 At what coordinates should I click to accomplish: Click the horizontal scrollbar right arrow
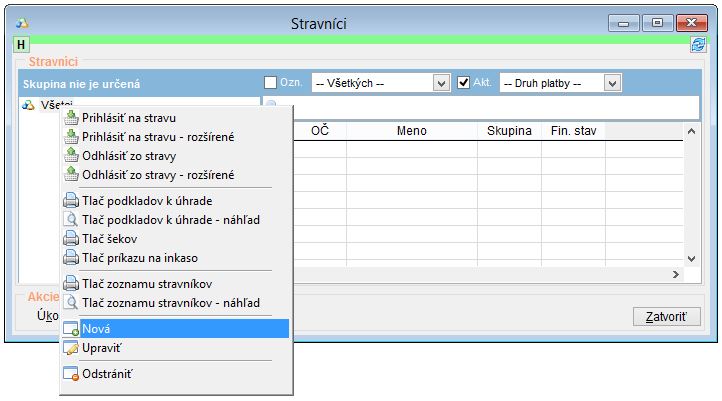coord(675,274)
